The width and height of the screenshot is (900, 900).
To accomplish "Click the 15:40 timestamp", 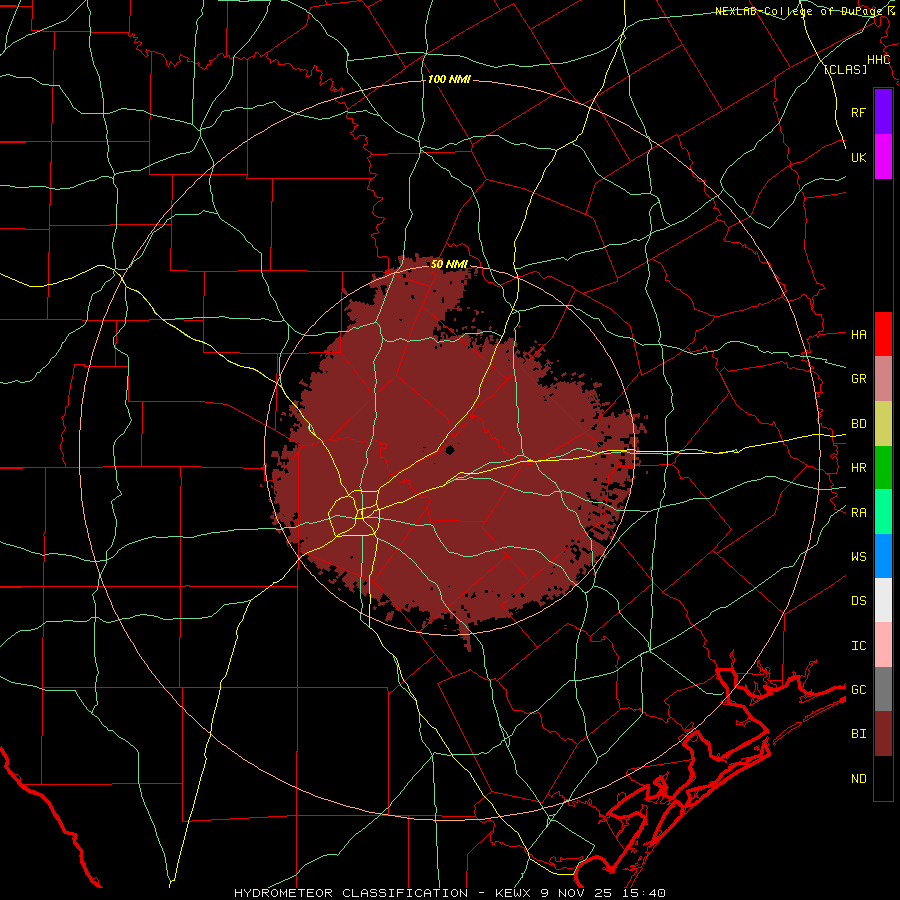I will pos(646,893).
